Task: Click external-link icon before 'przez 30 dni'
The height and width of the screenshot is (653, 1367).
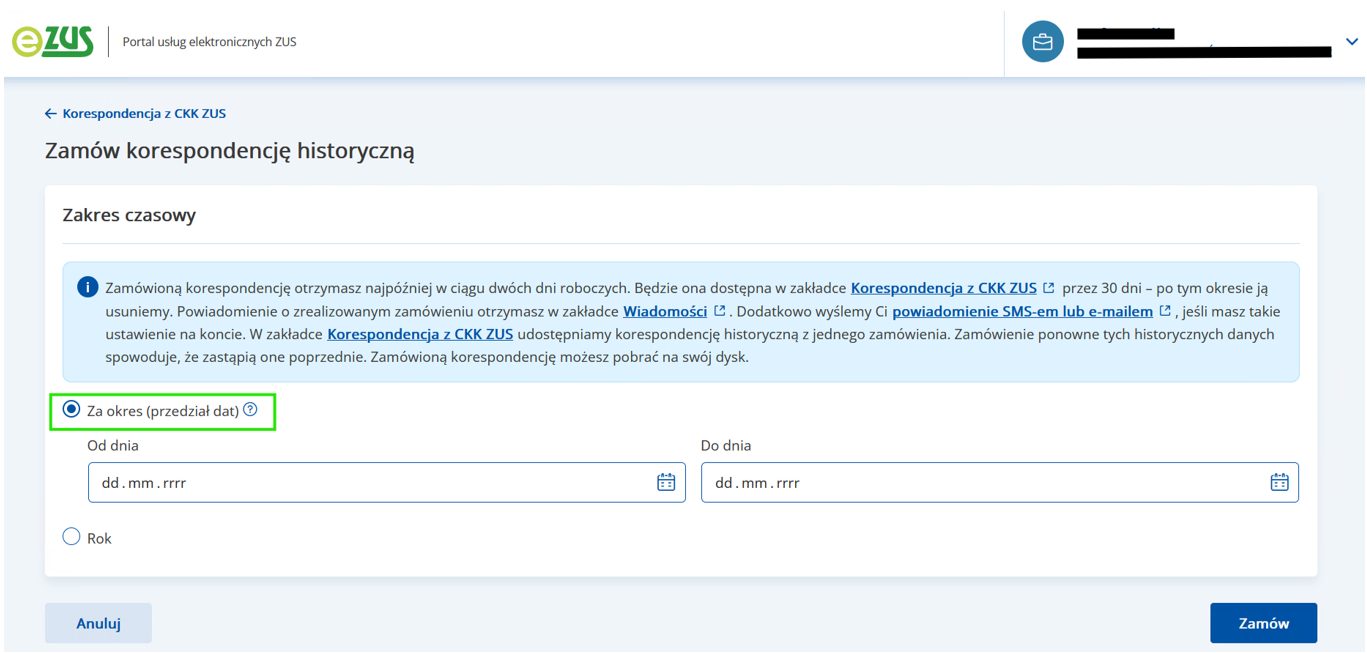Action: coord(1048,288)
